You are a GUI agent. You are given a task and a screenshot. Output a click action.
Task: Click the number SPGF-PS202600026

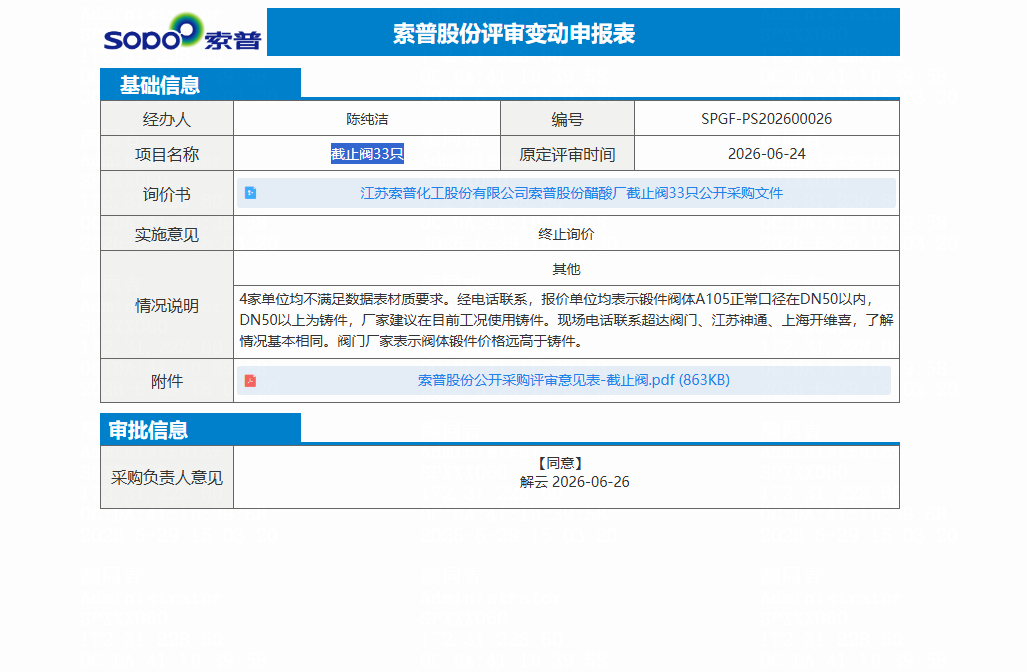coord(766,119)
